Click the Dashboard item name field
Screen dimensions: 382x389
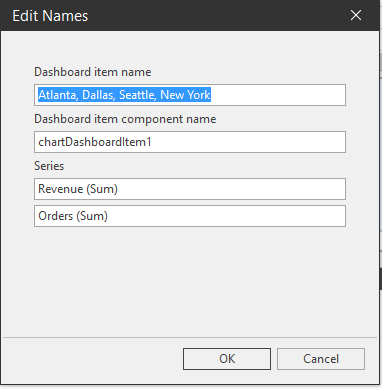pyautogui.click(x=190, y=95)
